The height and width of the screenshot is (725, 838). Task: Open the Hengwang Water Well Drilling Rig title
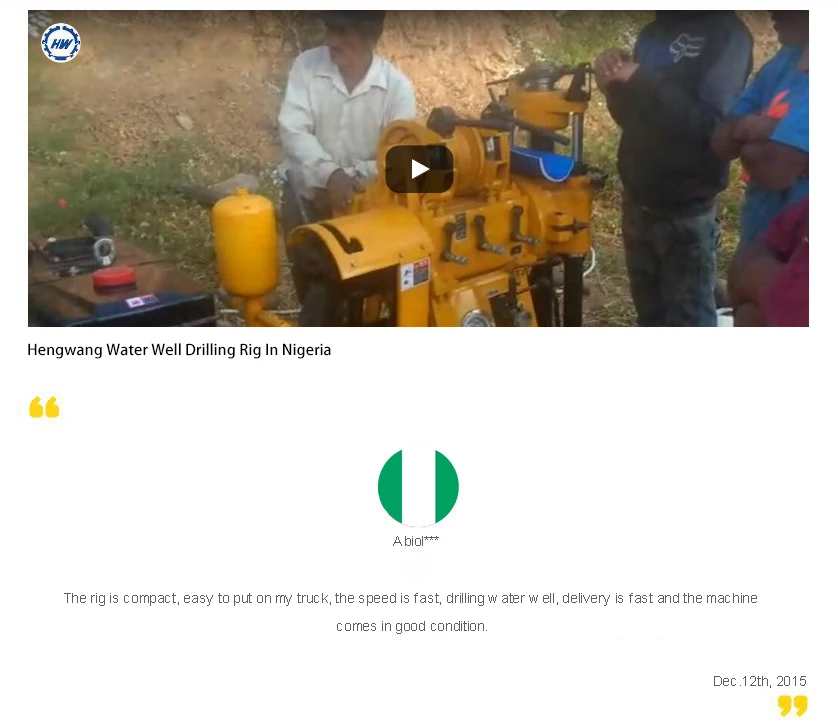pos(179,350)
